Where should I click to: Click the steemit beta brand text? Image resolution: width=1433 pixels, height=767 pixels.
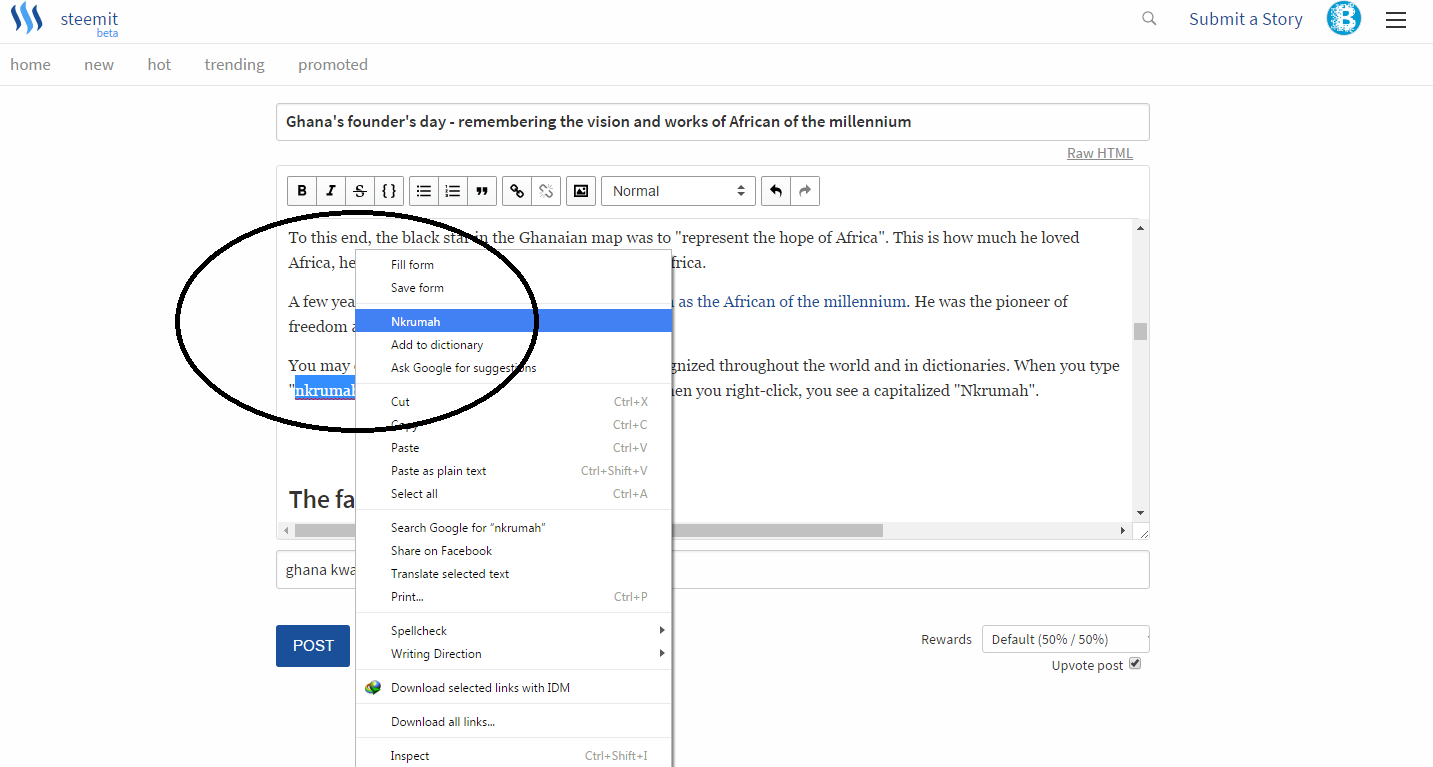coord(89,24)
